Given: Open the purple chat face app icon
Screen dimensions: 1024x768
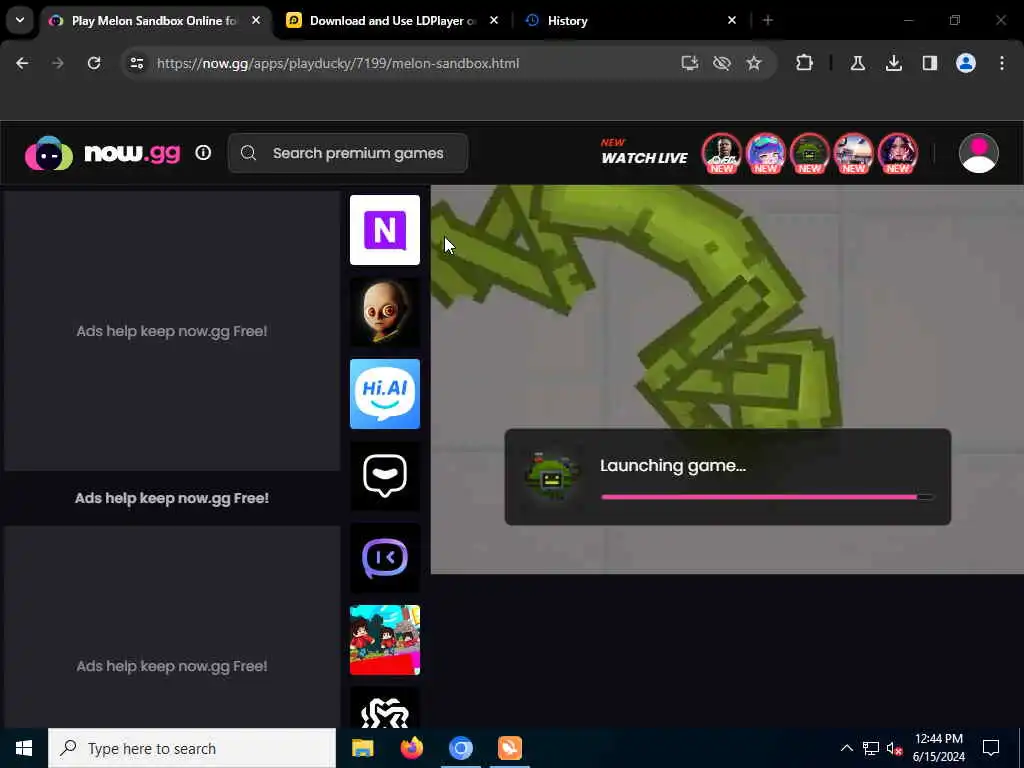Looking at the screenshot, I should [x=385, y=558].
